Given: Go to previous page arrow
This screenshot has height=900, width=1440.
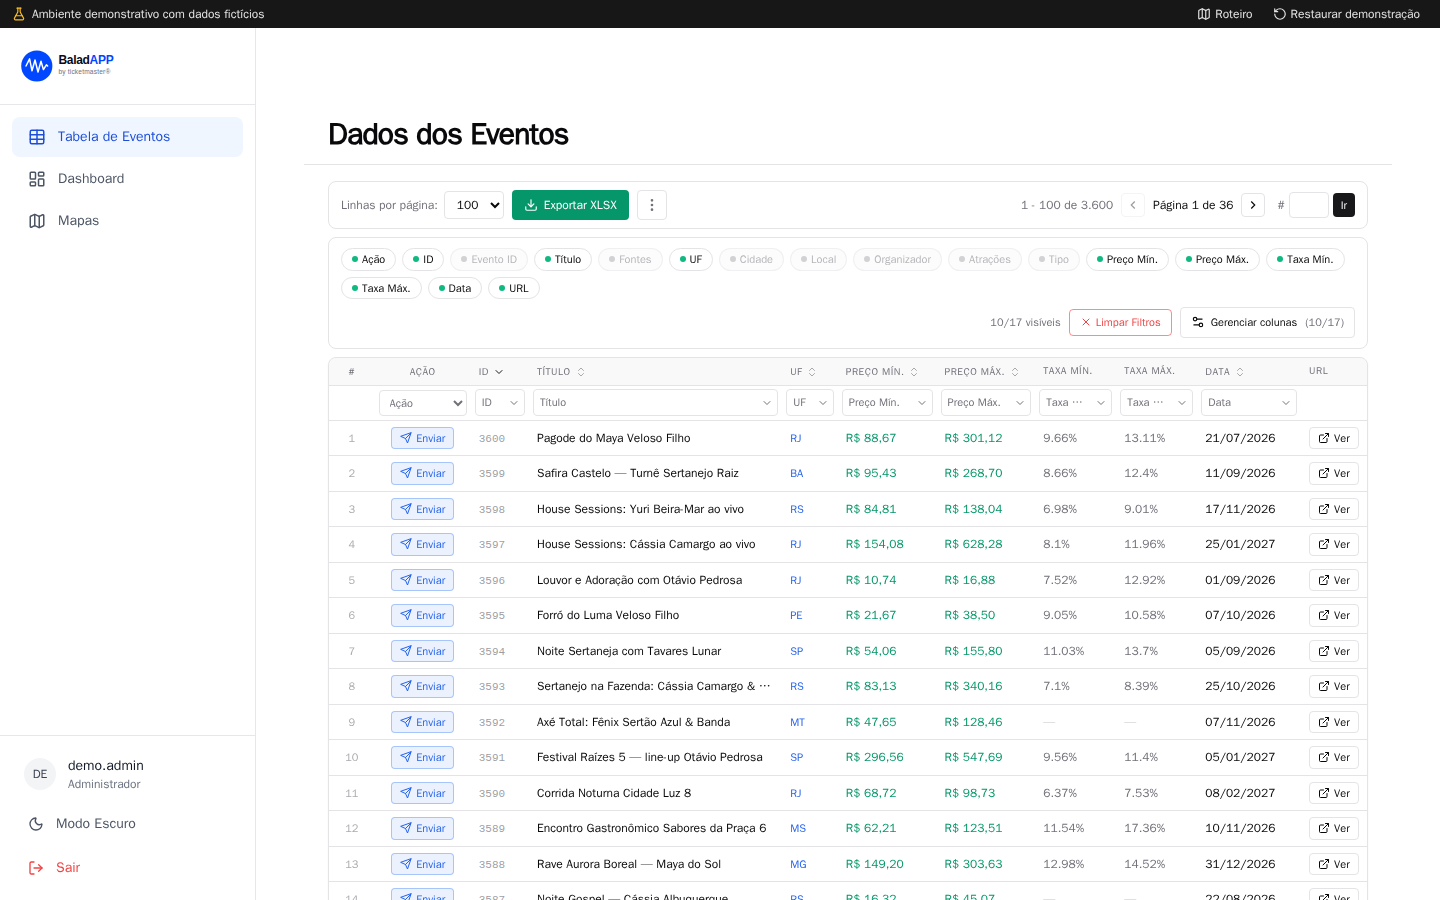Looking at the screenshot, I should pos(1133,205).
